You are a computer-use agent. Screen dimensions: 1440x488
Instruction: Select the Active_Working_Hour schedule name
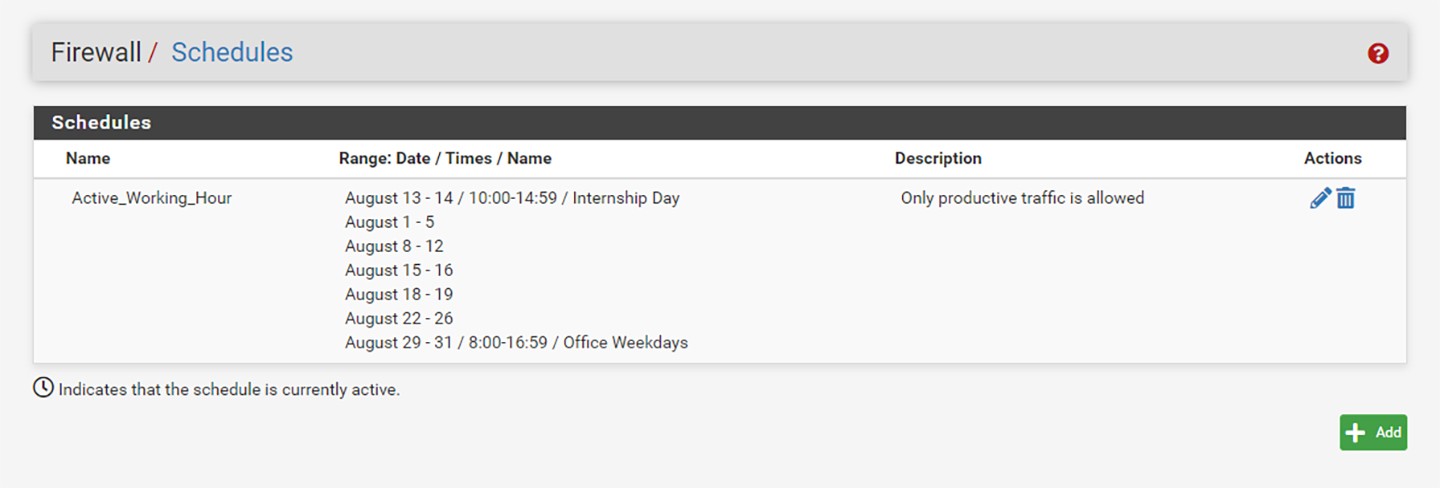click(152, 198)
